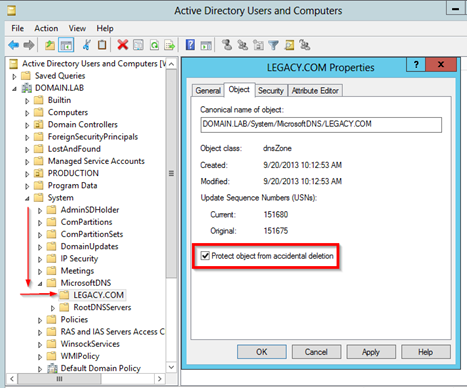The height and width of the screenshot is (388, 467).
Task: Switch to the Attribute Editor tab
Action: pyautogui.click(x=315, y=90)
